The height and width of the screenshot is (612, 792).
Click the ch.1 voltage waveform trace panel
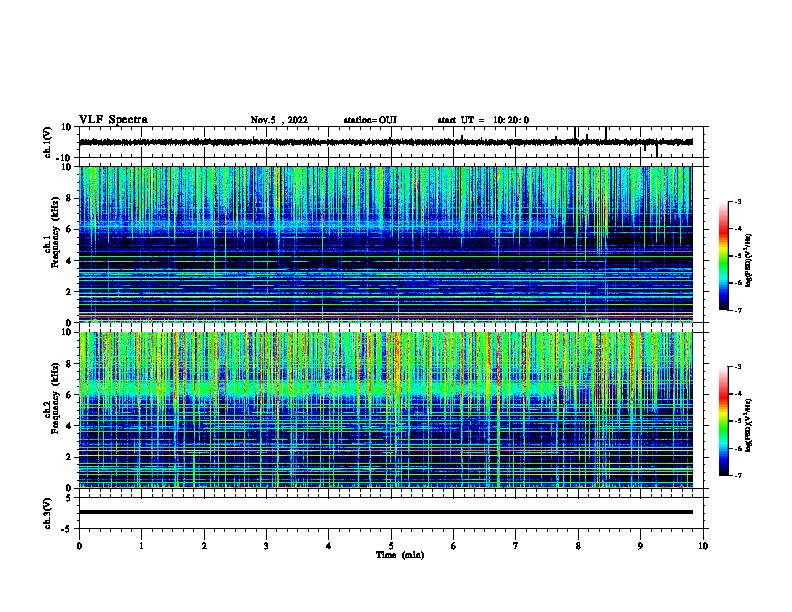(x=391, y=142)
